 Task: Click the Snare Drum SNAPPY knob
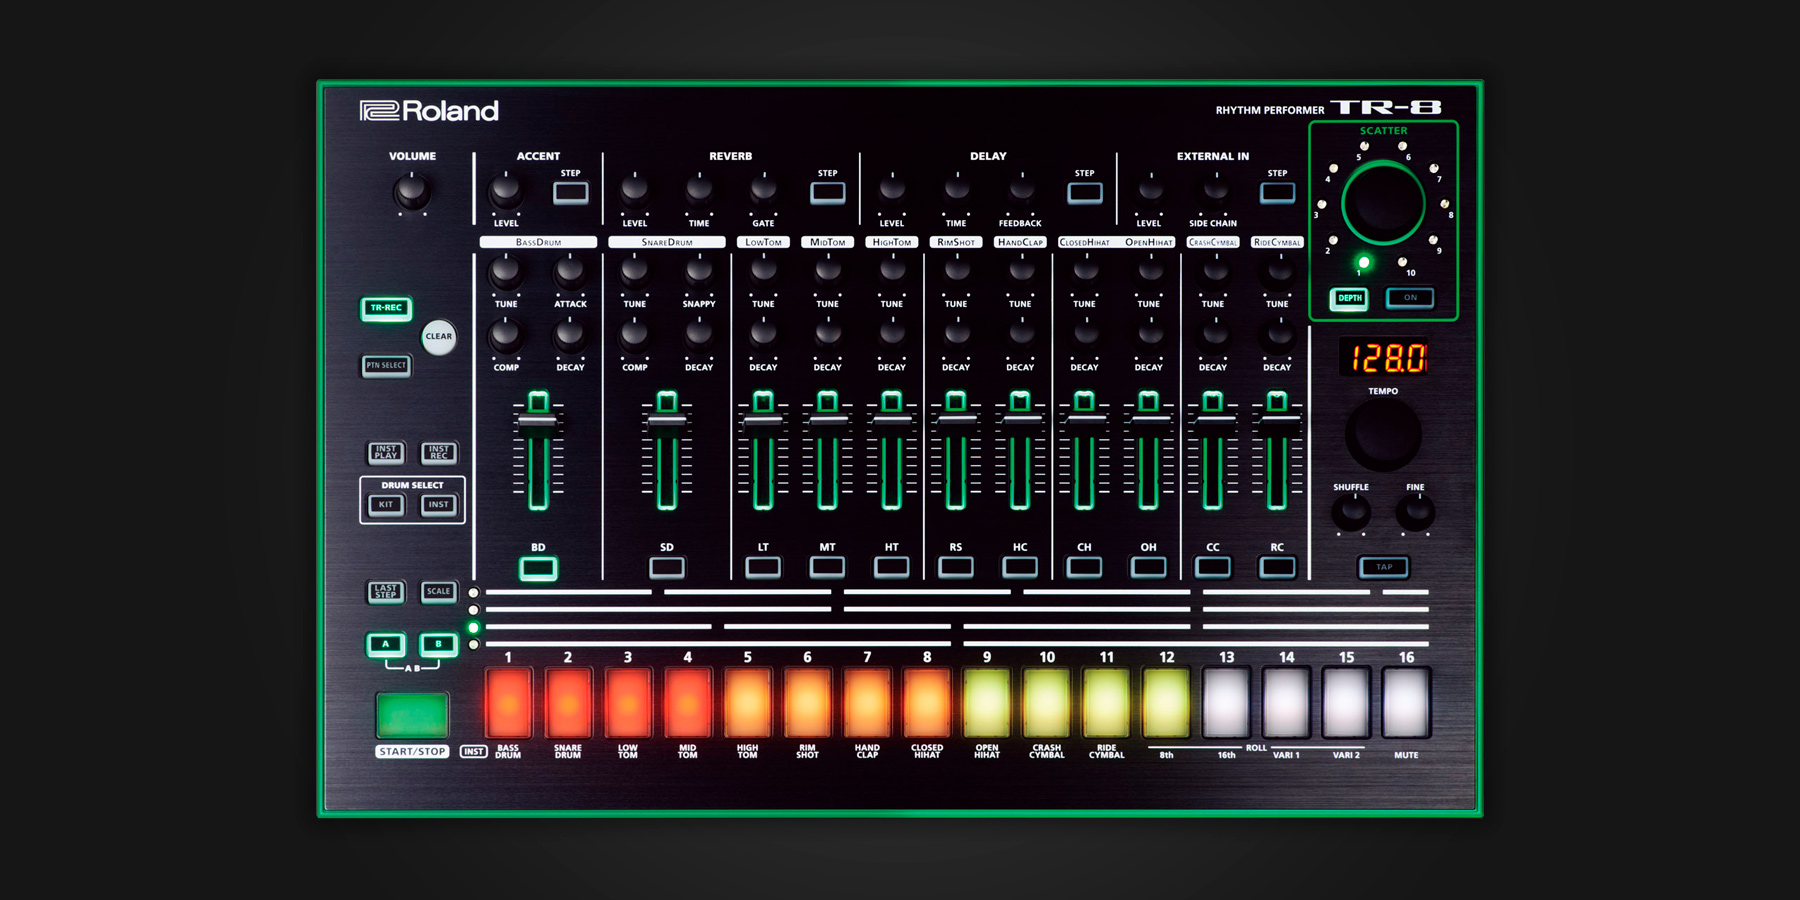point(699,271)
